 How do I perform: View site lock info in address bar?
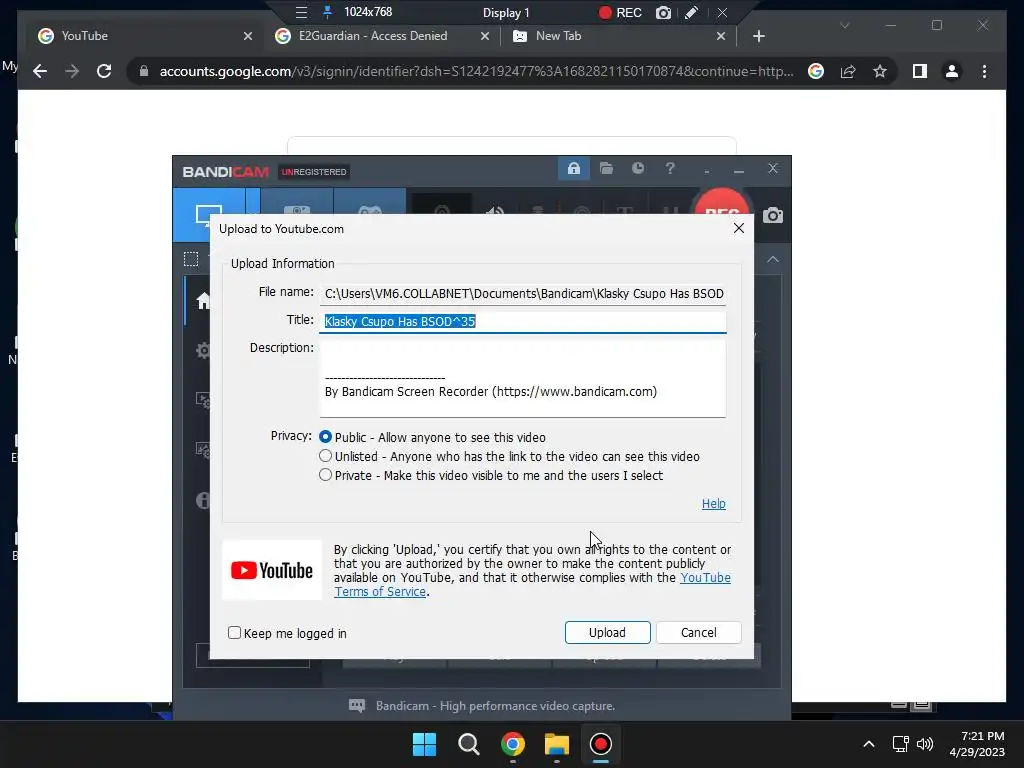pyautogui.click(x=144, y=71)
